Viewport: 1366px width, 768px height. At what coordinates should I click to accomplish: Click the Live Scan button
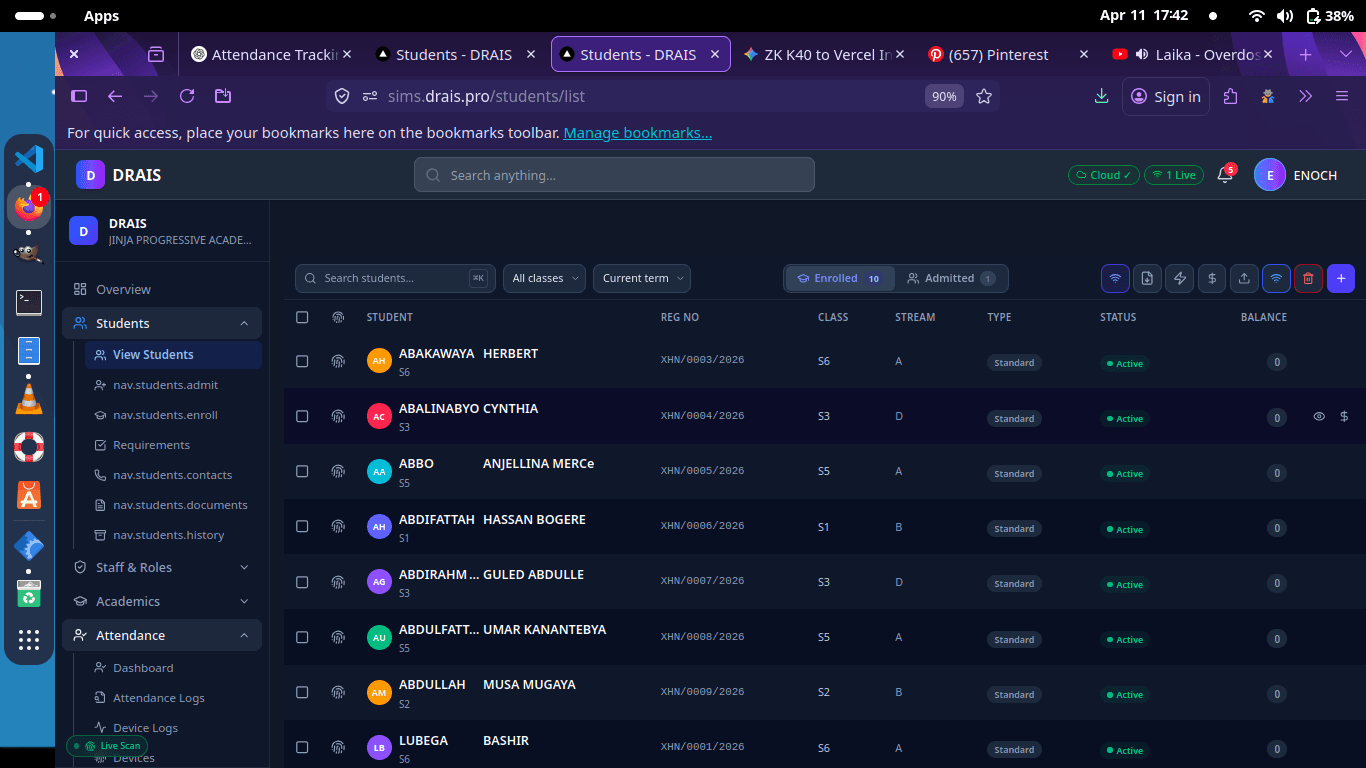[x=108, y=746]
